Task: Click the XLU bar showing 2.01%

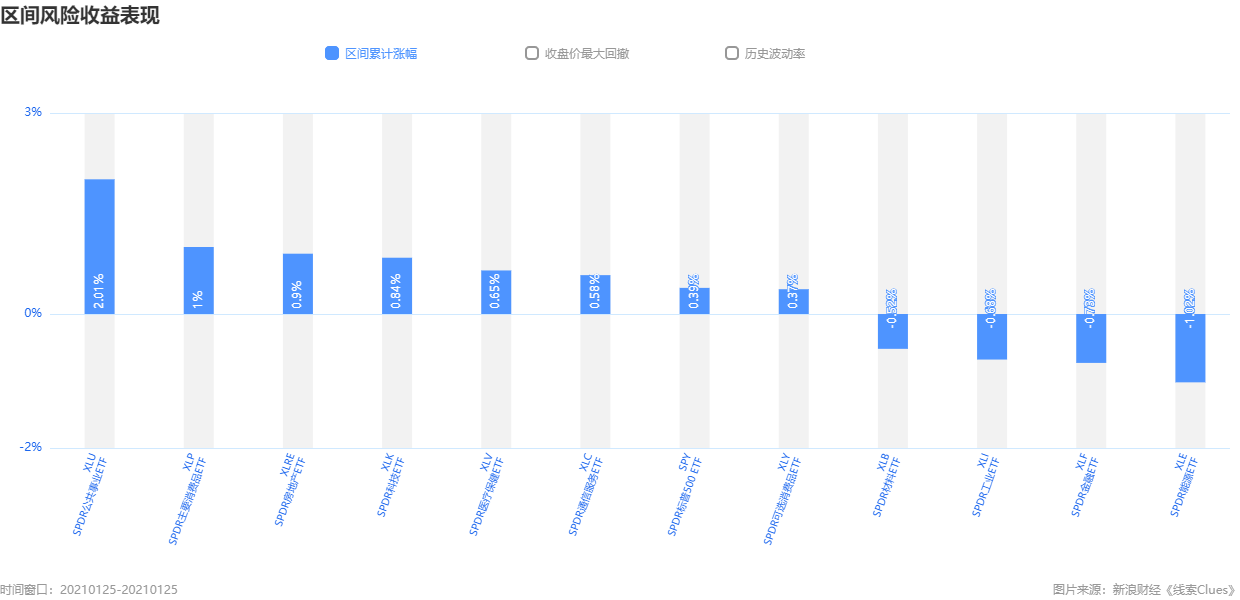Action: (x=99, y=246)
